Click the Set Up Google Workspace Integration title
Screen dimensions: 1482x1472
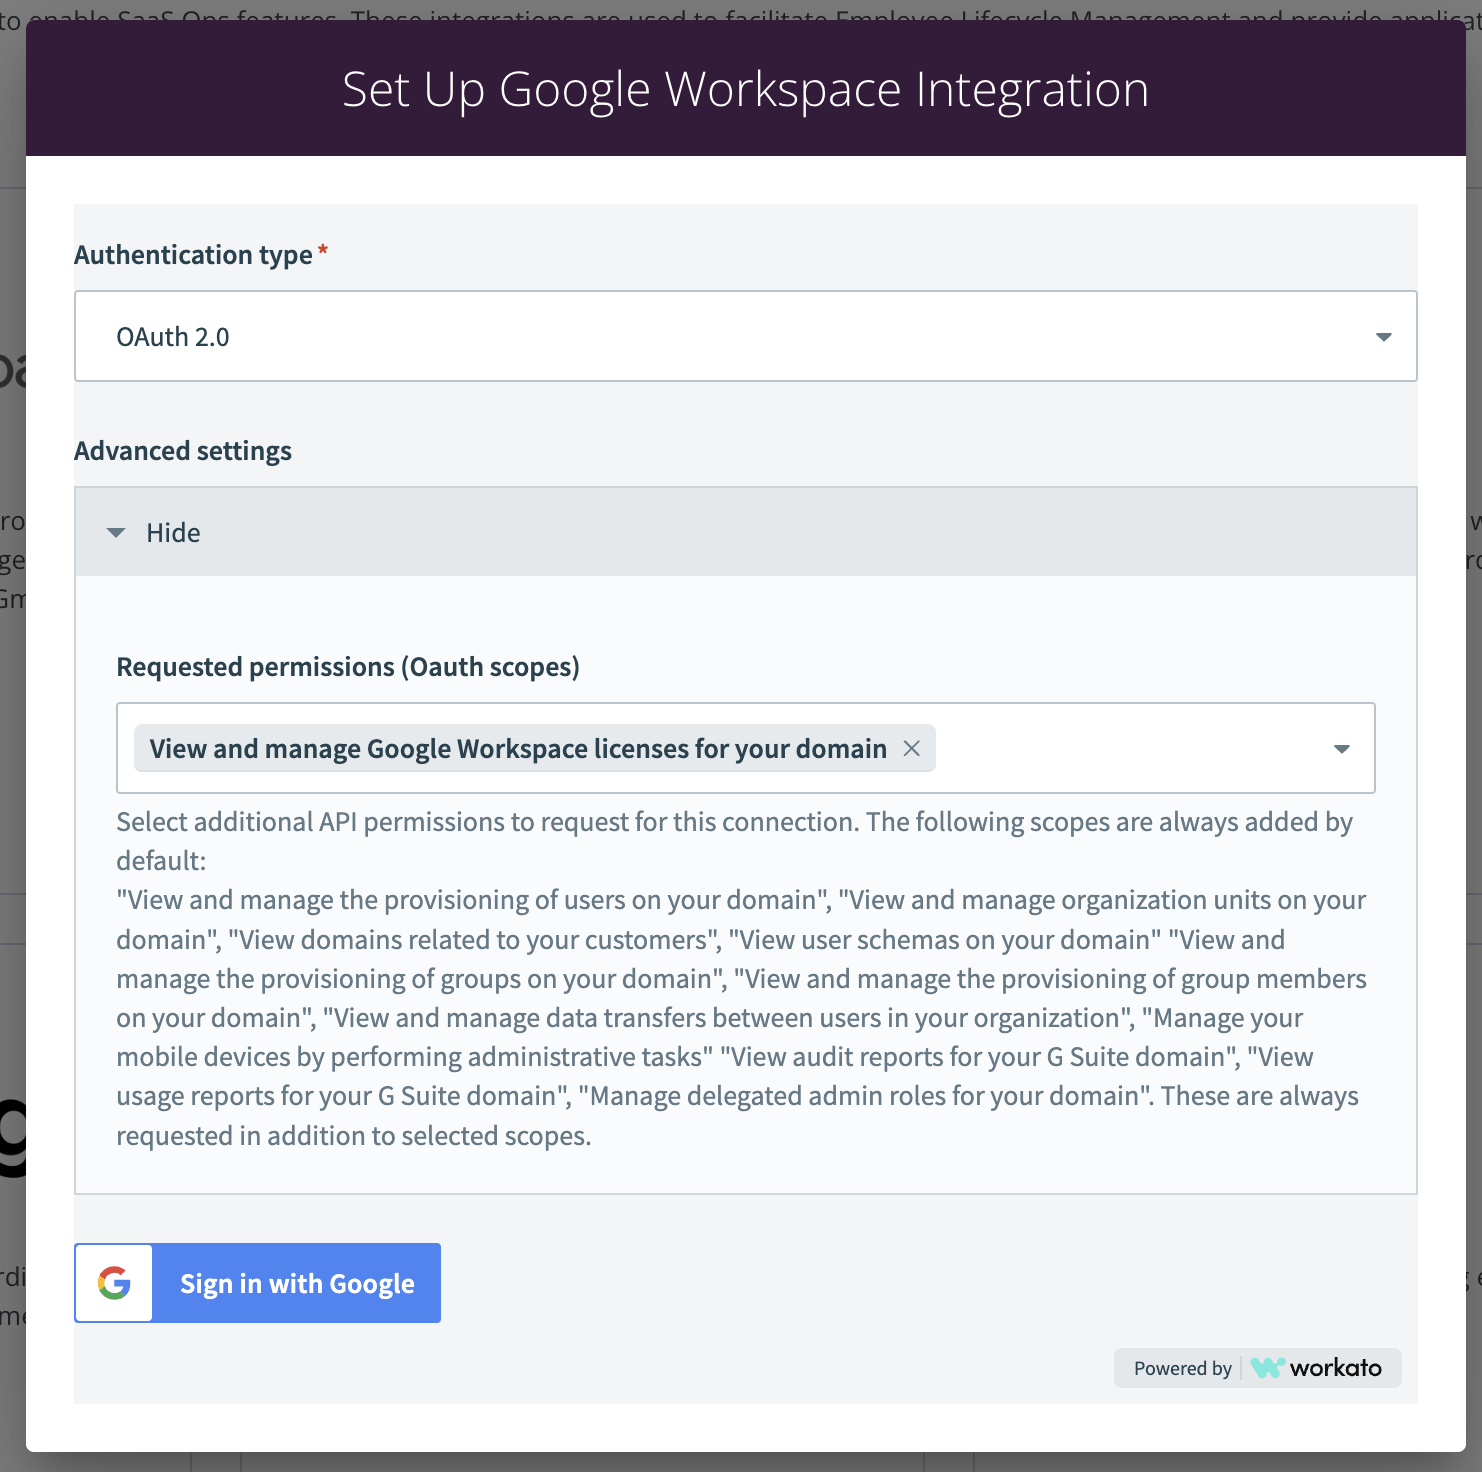tap(745, 89)
